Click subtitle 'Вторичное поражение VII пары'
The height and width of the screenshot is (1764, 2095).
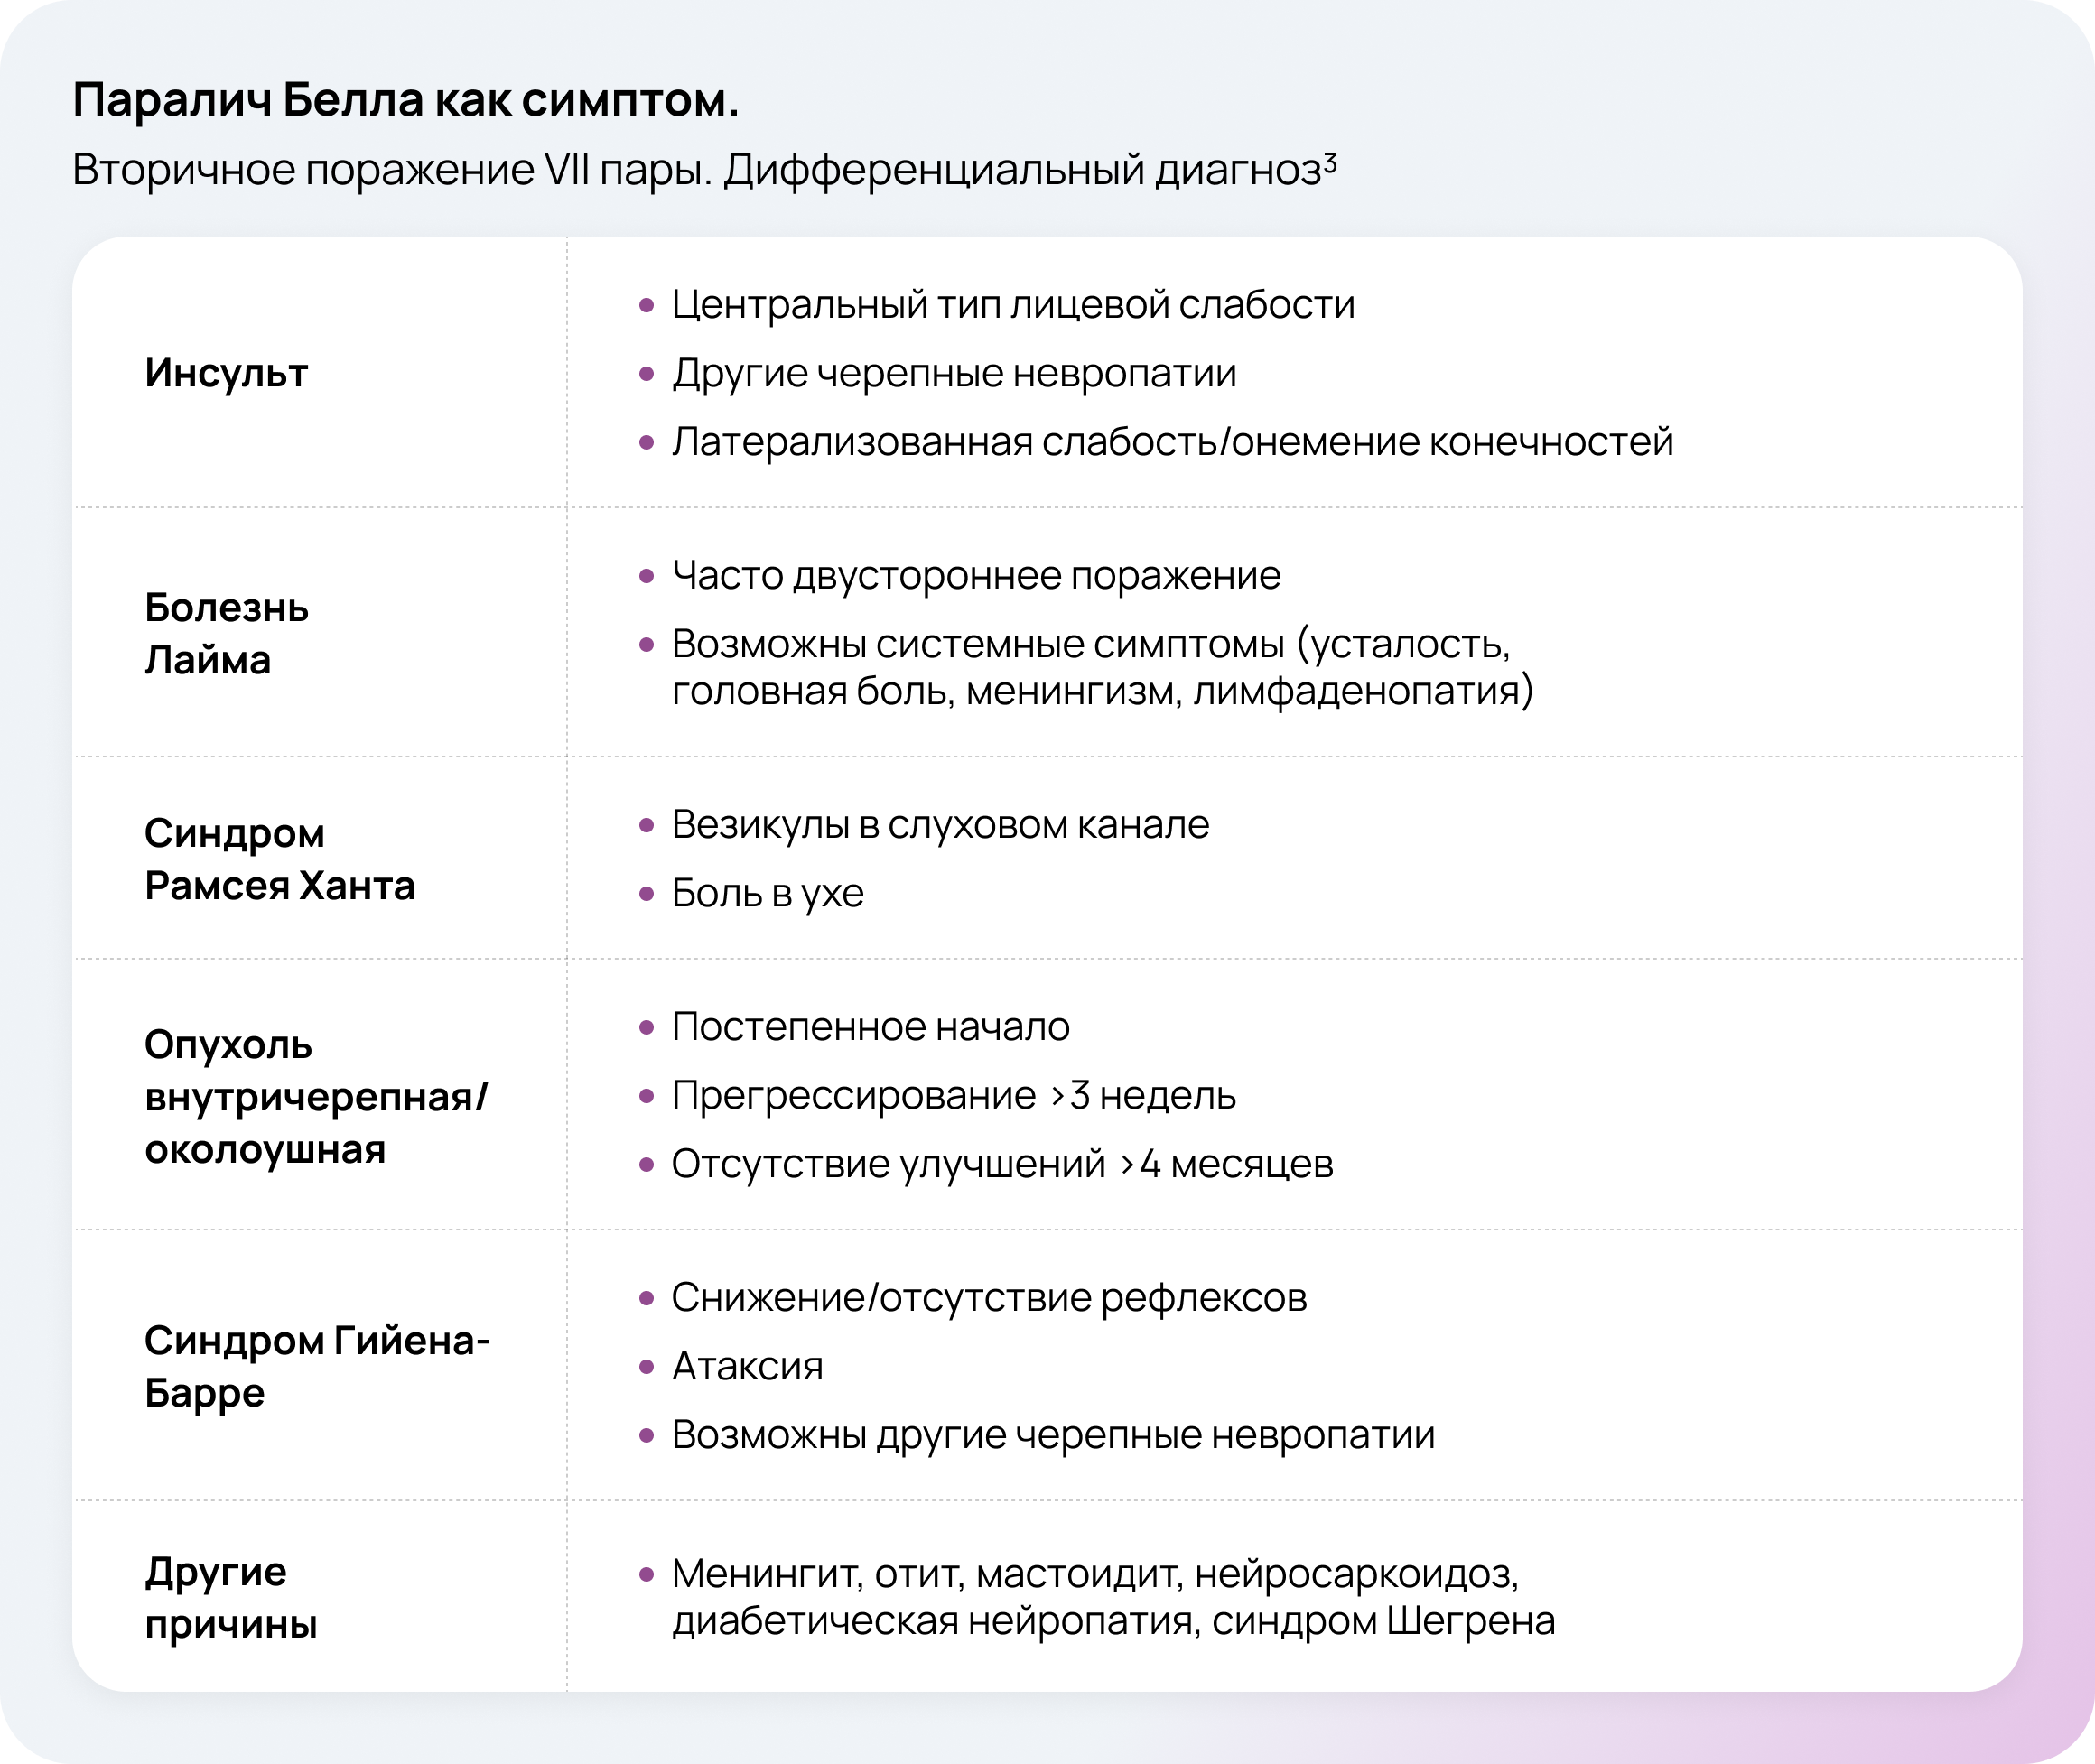click(391, 170)
